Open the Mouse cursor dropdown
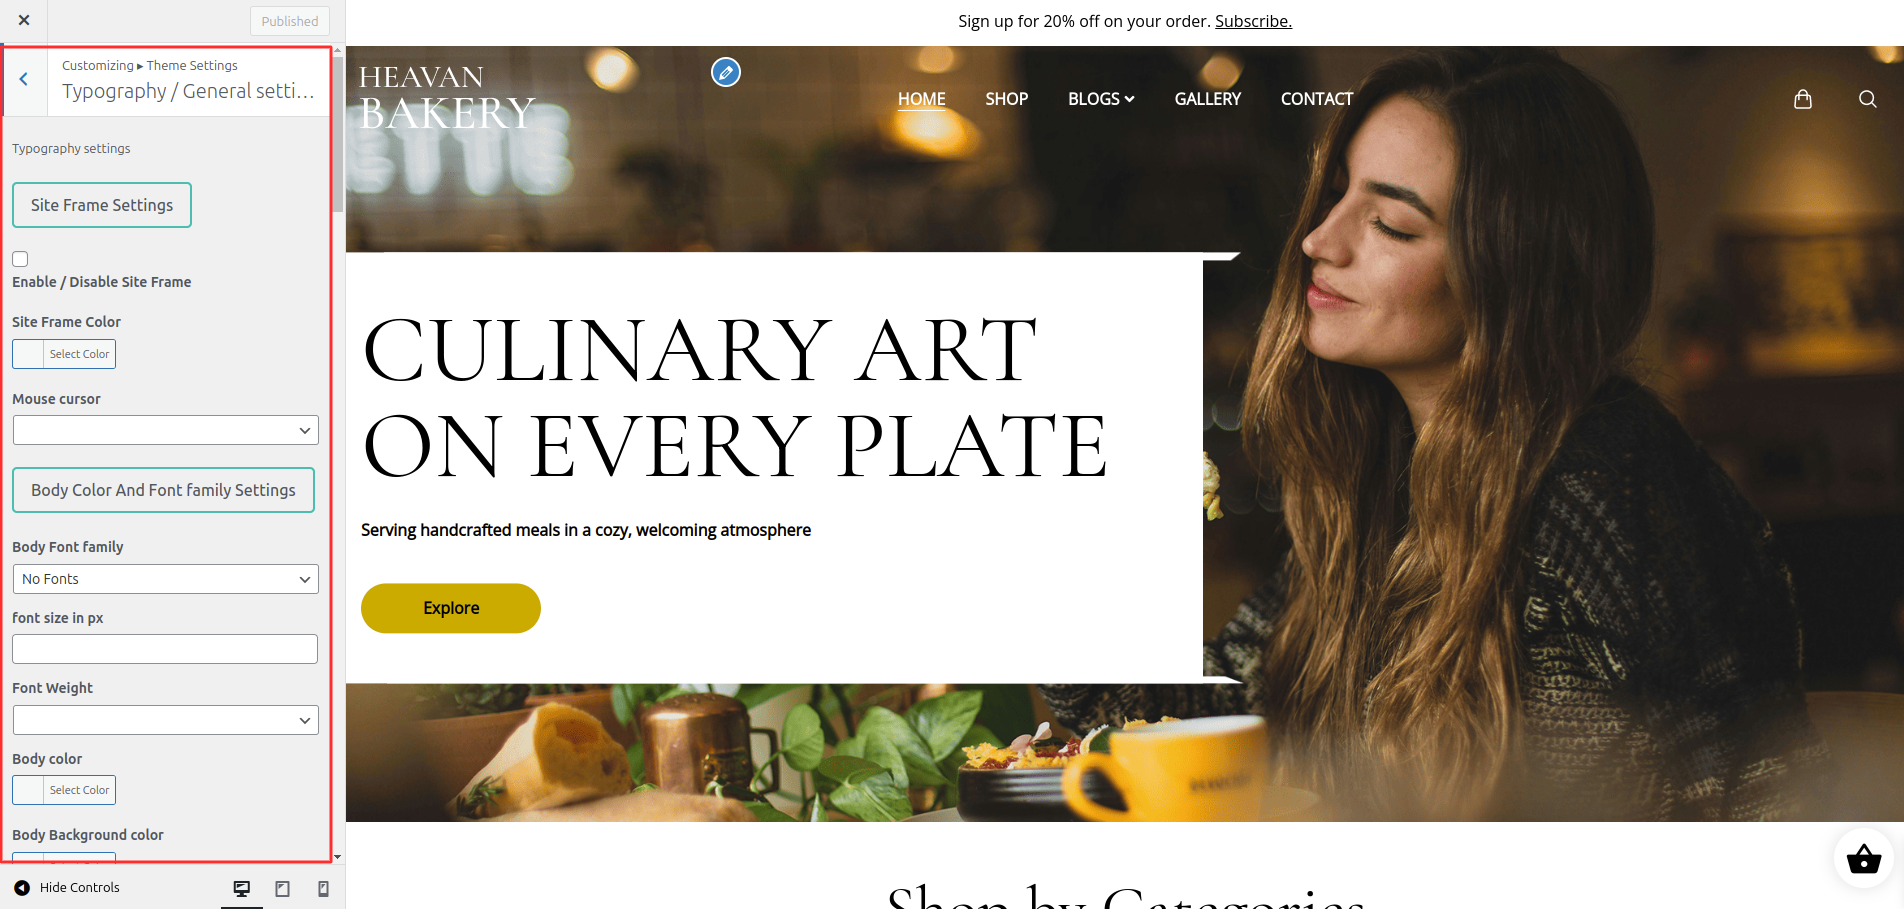Viewport: 1904px width, 909px height. 166,430
